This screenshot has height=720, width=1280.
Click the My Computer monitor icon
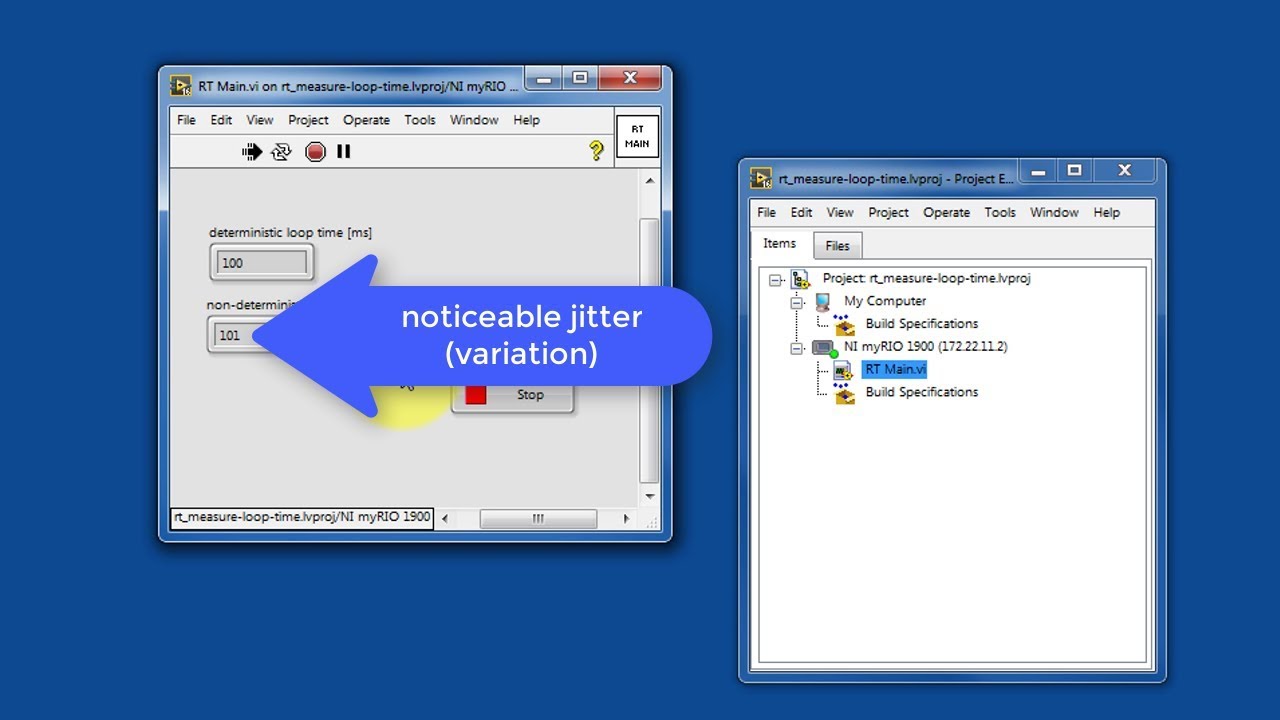tap(823, 301)
